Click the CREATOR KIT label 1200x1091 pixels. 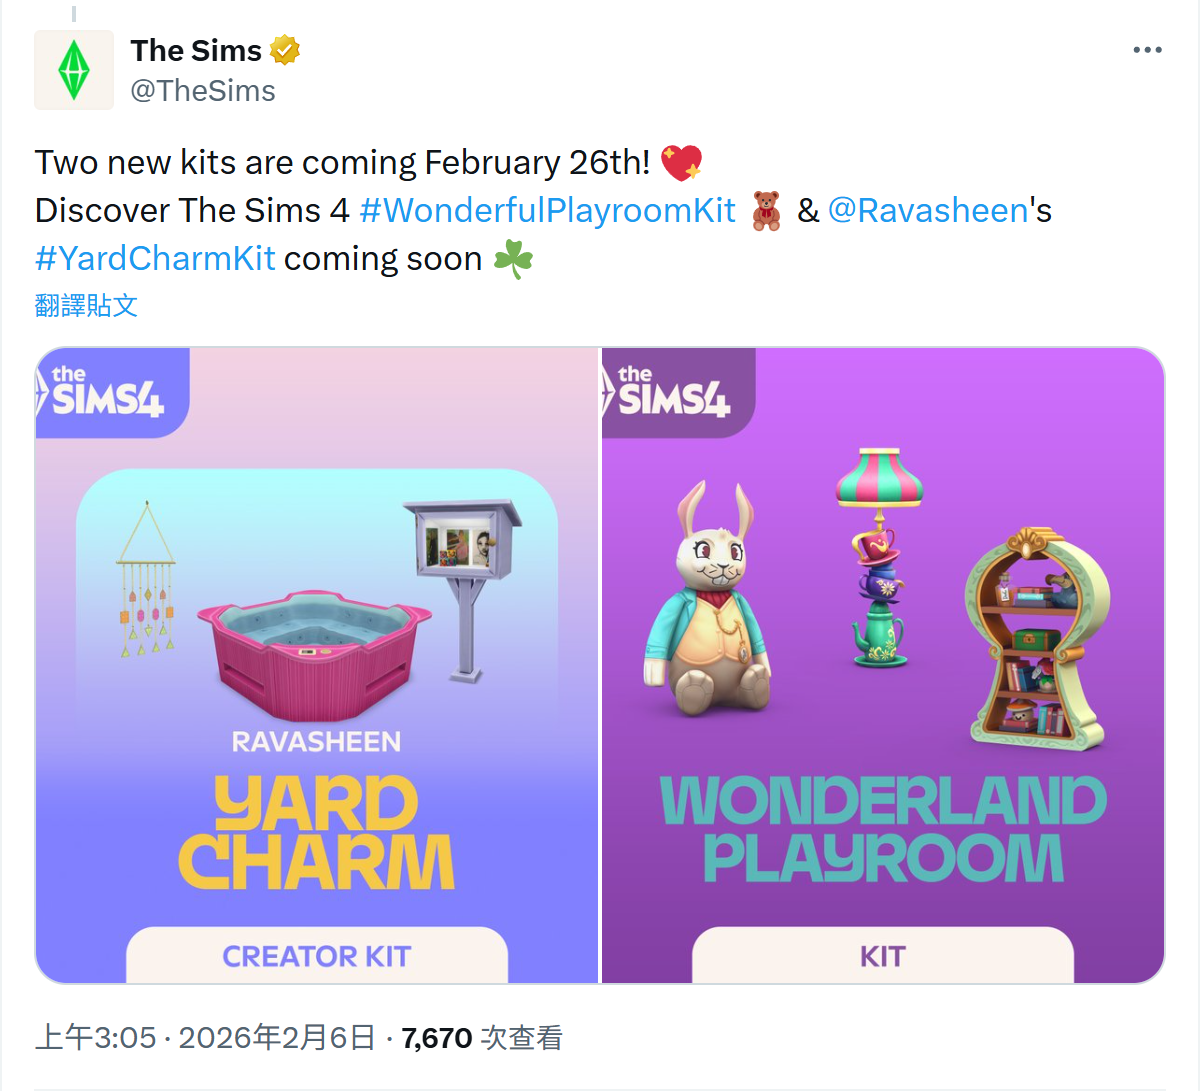coord(317,956)
